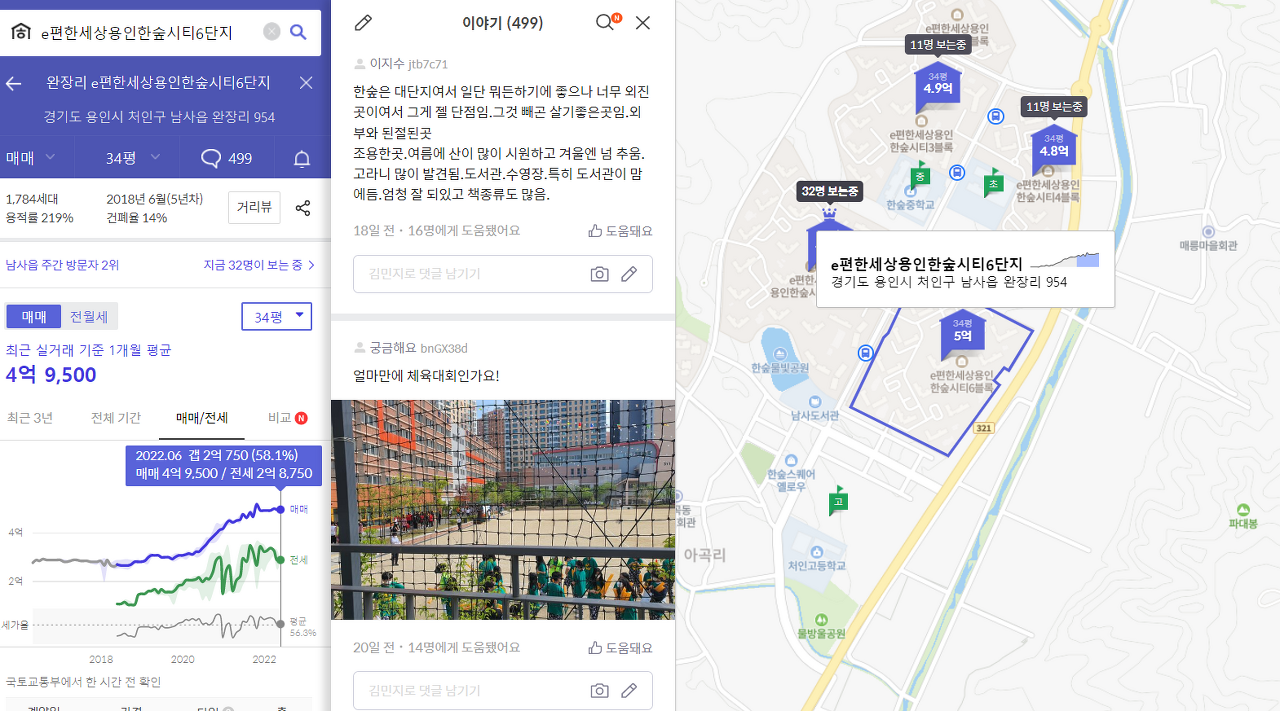The height and width of the screenshot is (711, 1280).
Task: Open 거리뷰 street view button
Action: tap(254, 208)
